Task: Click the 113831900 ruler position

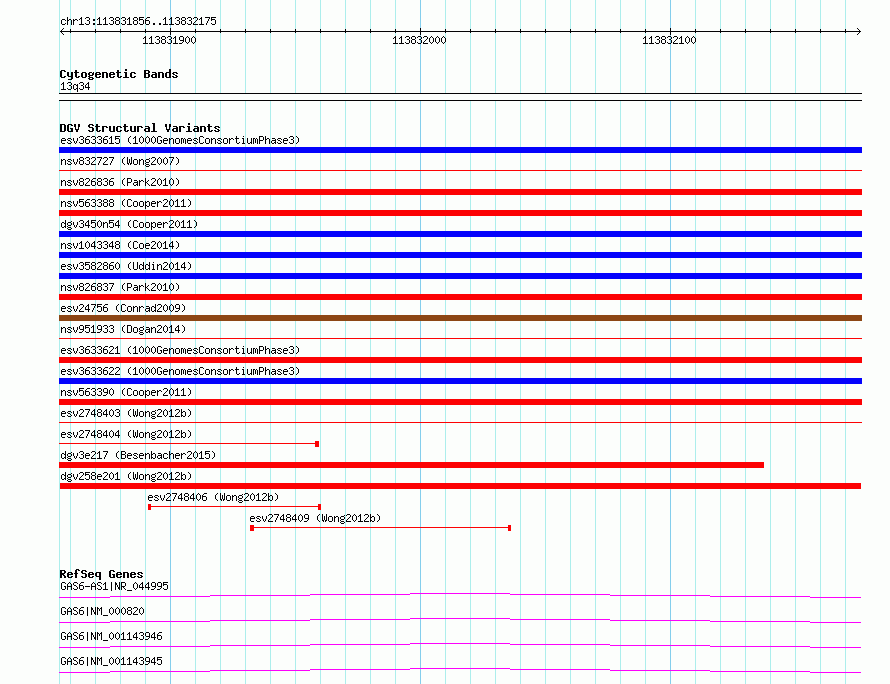Action: pyautogui.click(x=169, y=40)
